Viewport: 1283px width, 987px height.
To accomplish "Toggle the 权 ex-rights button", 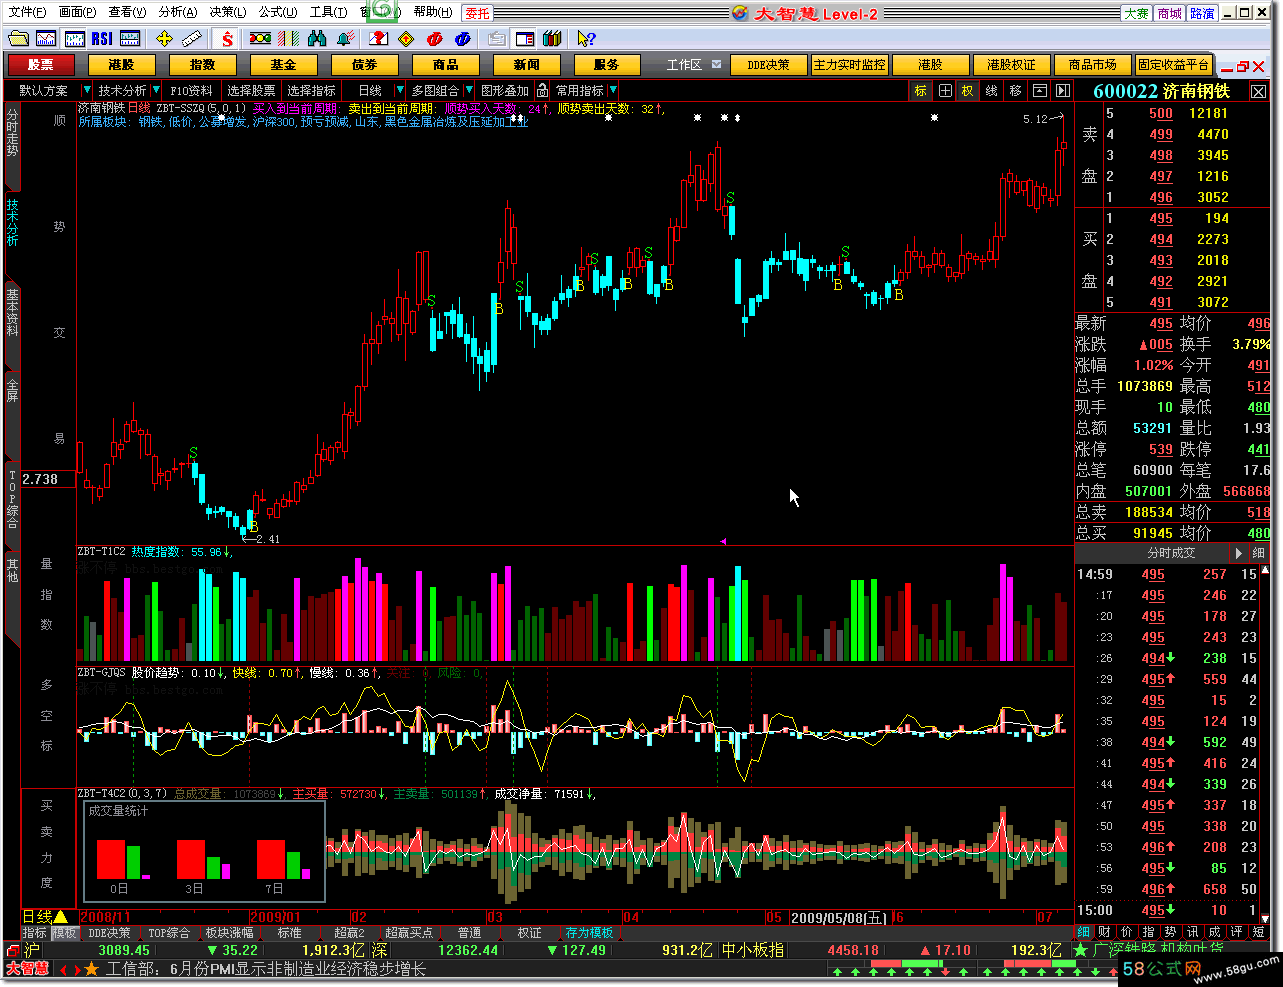I will (x=967, y=90).
